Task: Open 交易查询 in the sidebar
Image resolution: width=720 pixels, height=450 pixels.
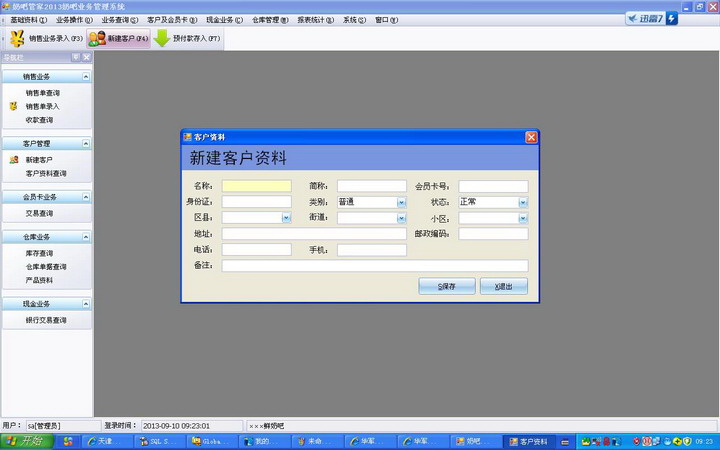Action: point(39,214)
